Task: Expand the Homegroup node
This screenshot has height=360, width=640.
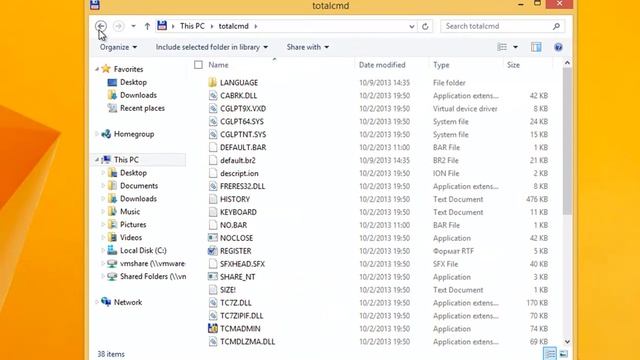Action: pos(97,134)
